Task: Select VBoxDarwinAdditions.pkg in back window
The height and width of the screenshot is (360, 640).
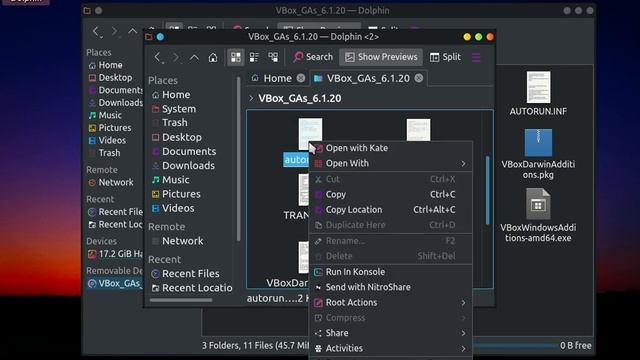Action: pos(538,154)
